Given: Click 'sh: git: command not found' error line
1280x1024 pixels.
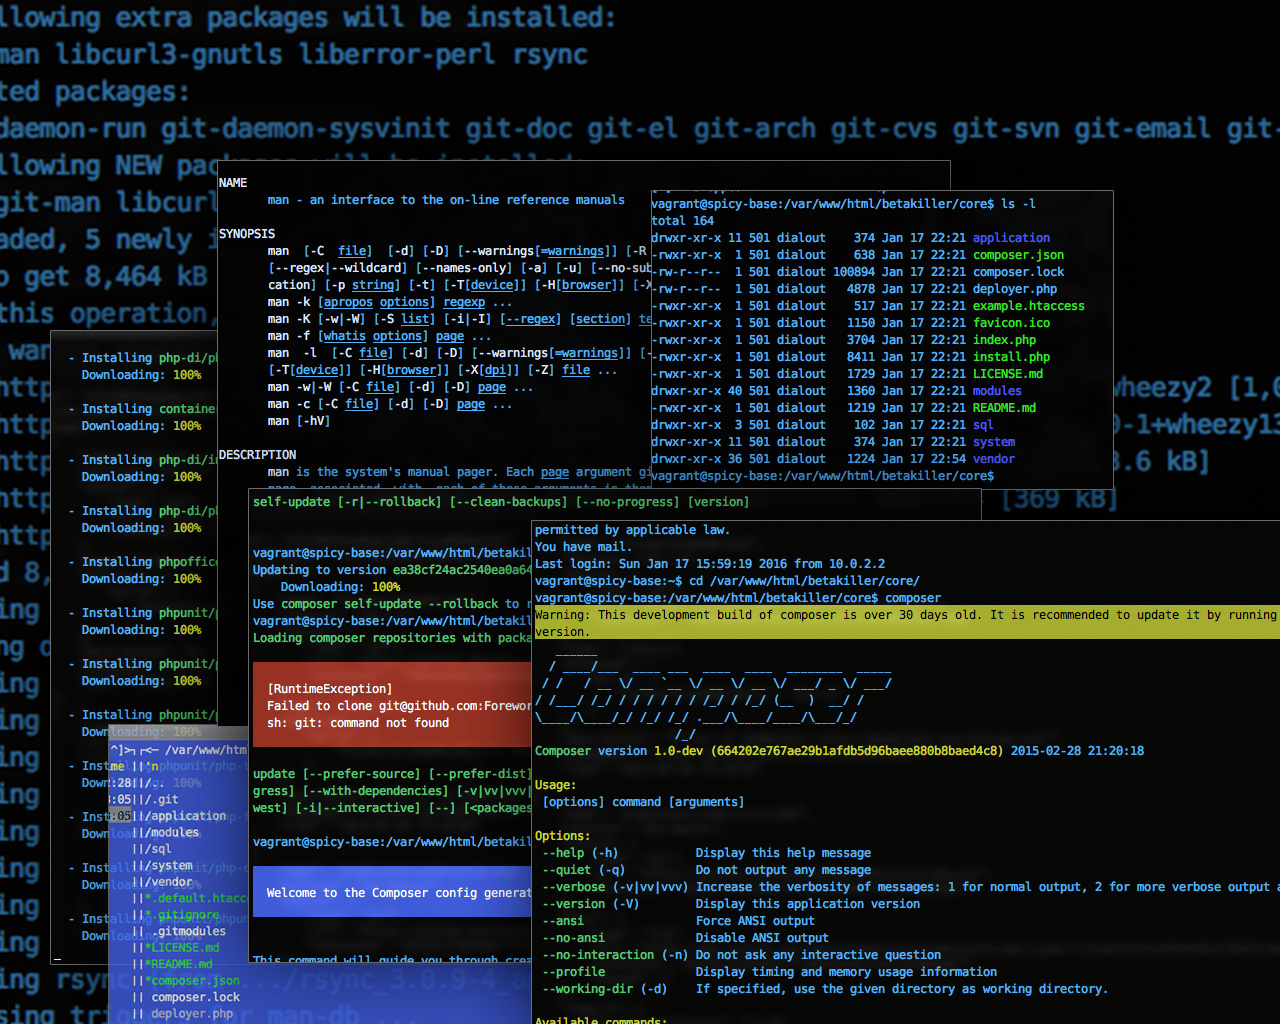Looking at the screenshot, I should click(358, 723).
